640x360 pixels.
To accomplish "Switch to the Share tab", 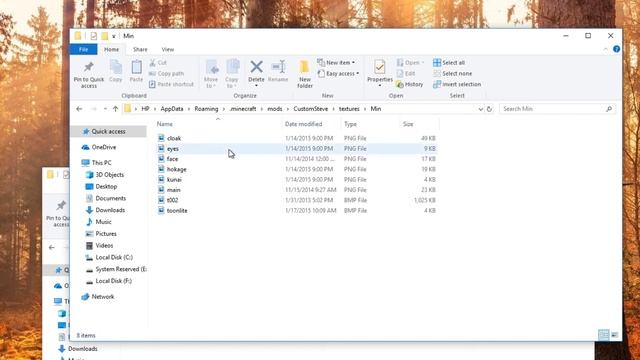I will [x=140, y=49].
